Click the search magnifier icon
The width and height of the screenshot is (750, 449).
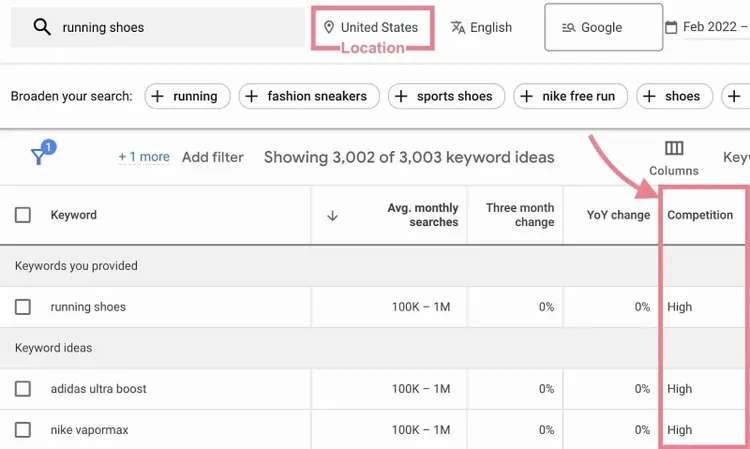pos(42,27)
